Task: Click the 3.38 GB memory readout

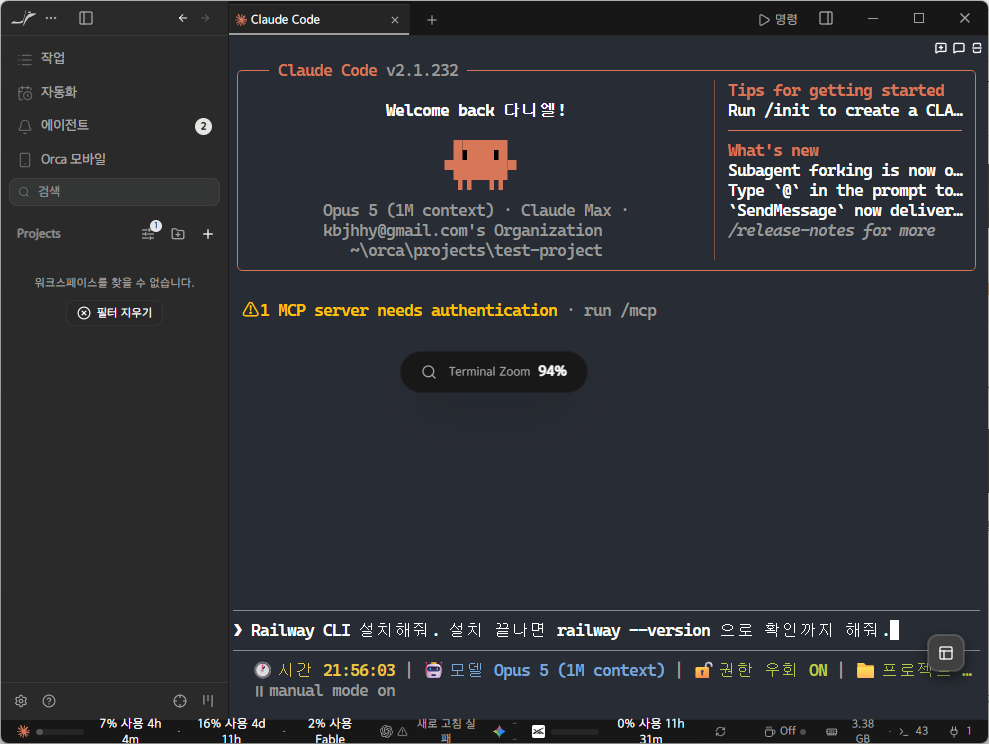Action: point(863,731)
